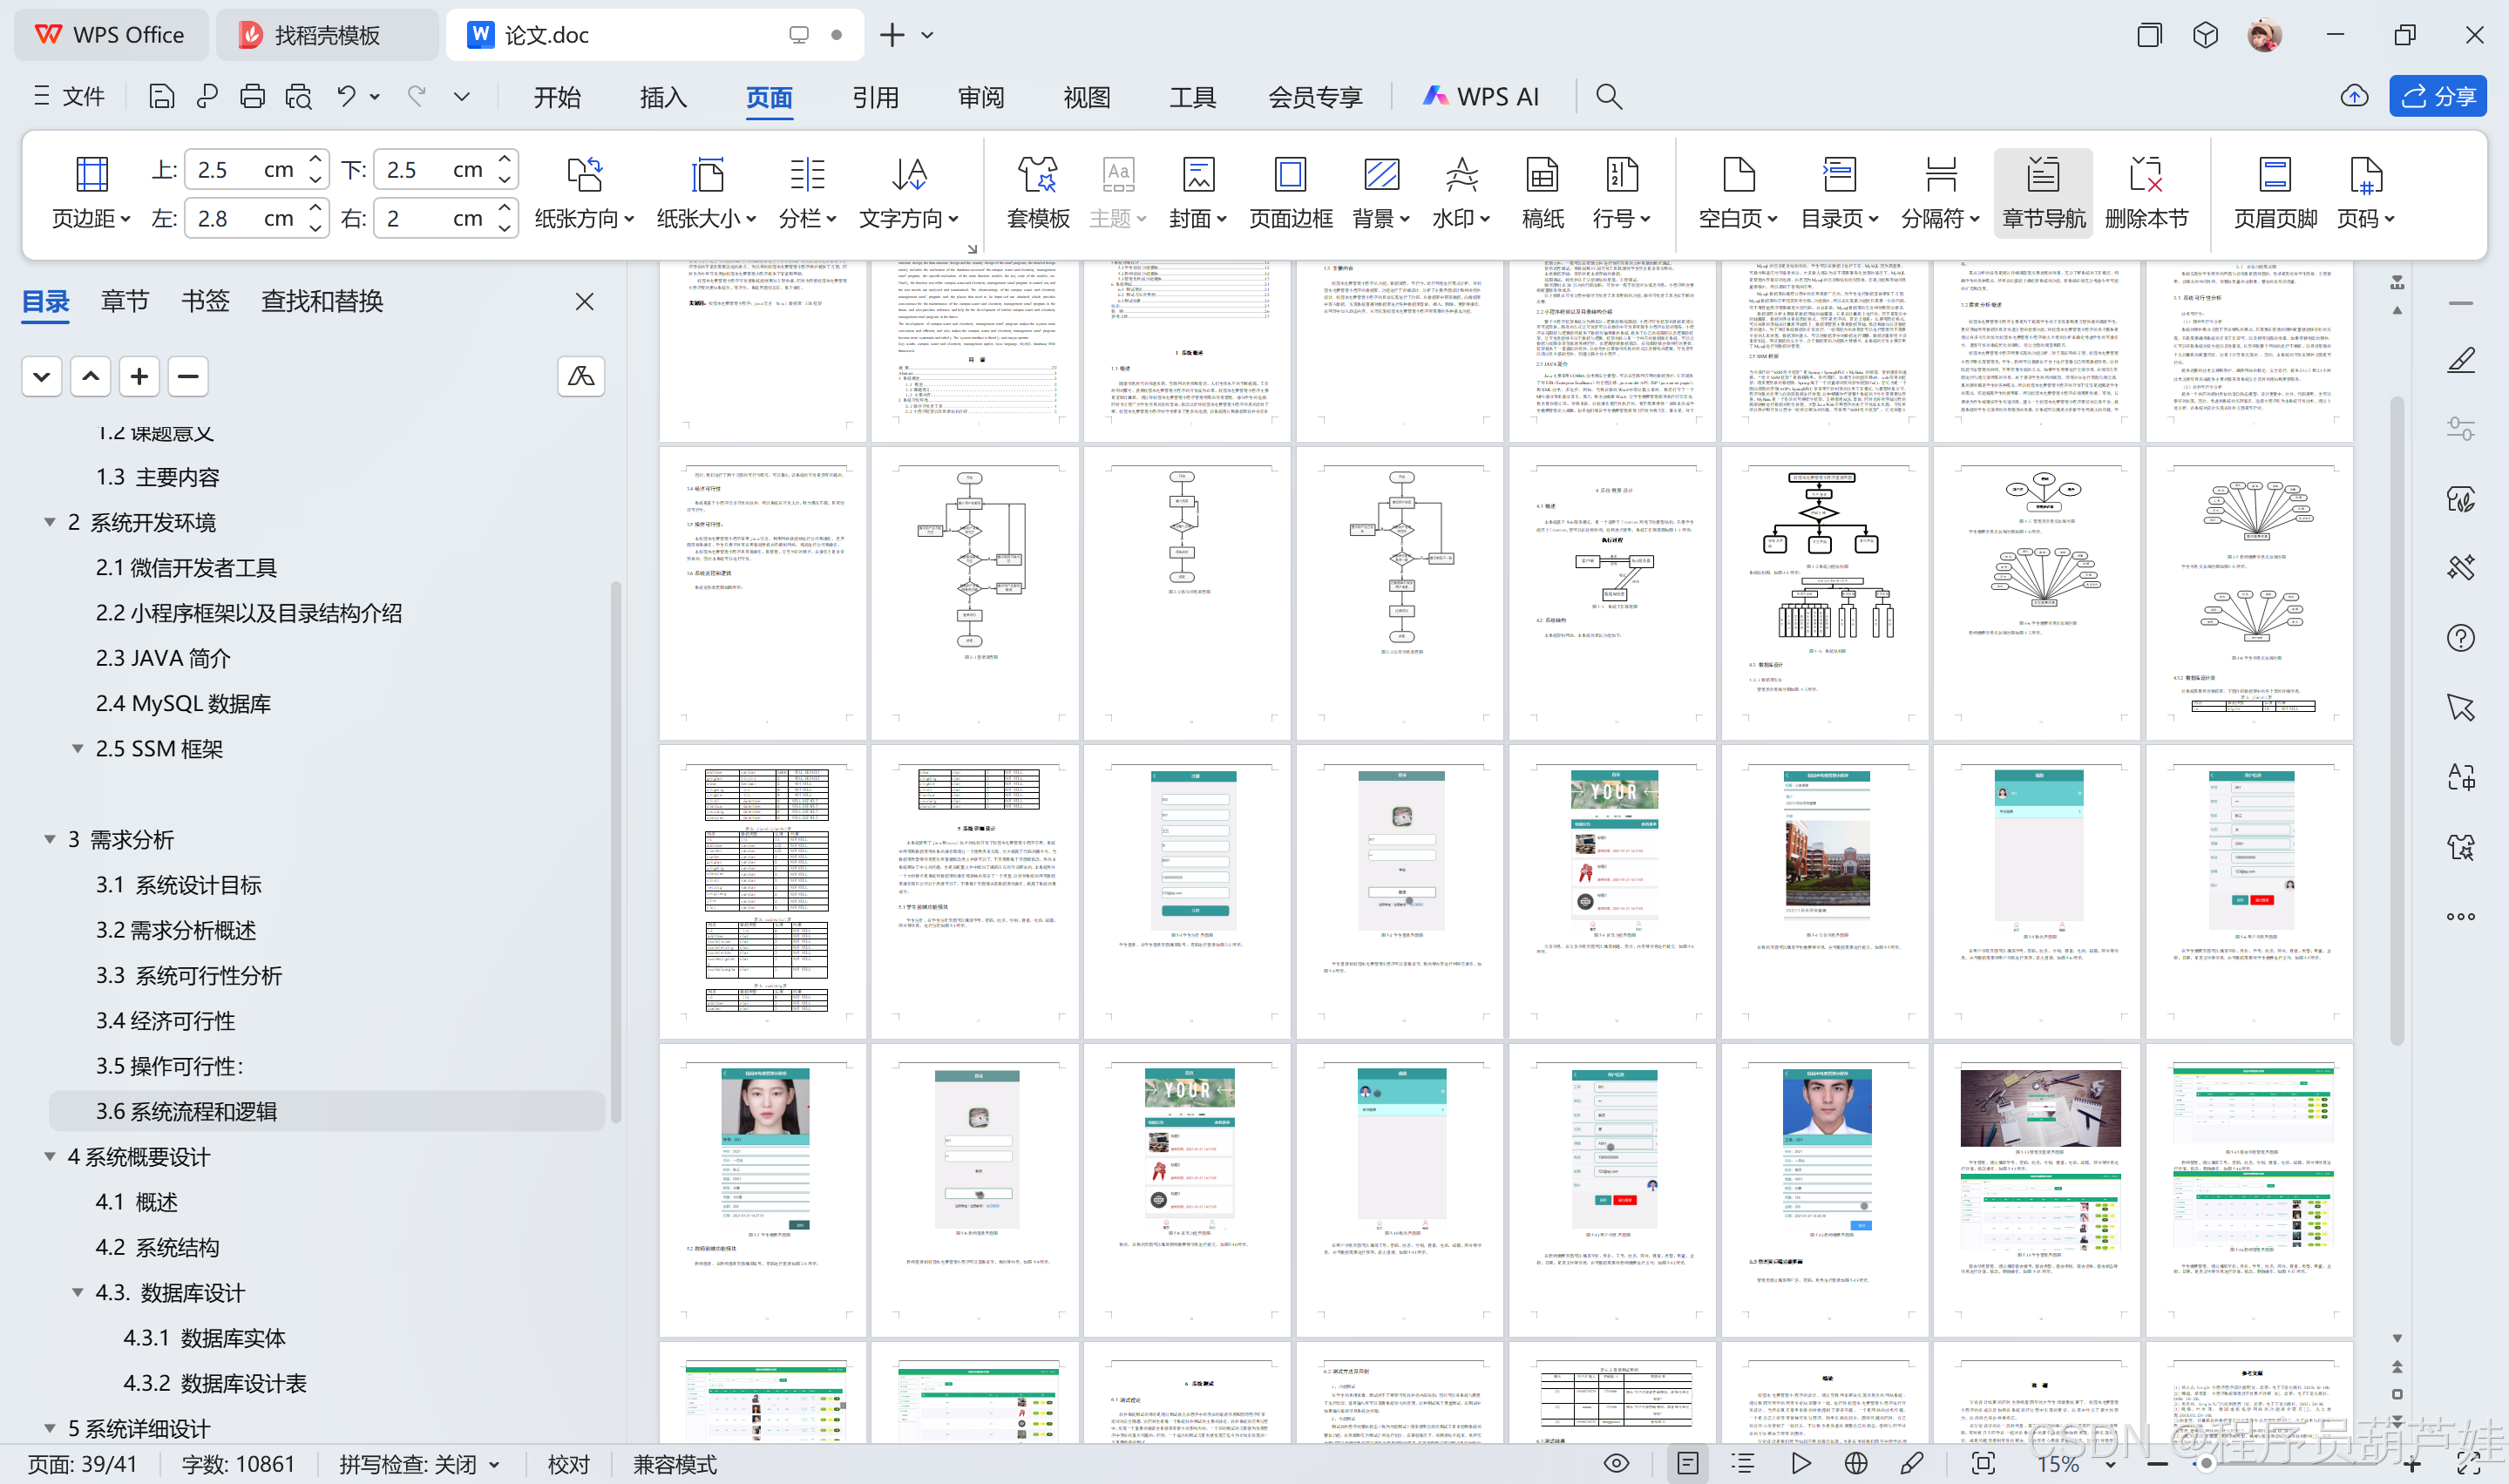Open the 开始 ribbon tab
Viewport: 2509px width, 1484px height.
[x=557, y=97]
